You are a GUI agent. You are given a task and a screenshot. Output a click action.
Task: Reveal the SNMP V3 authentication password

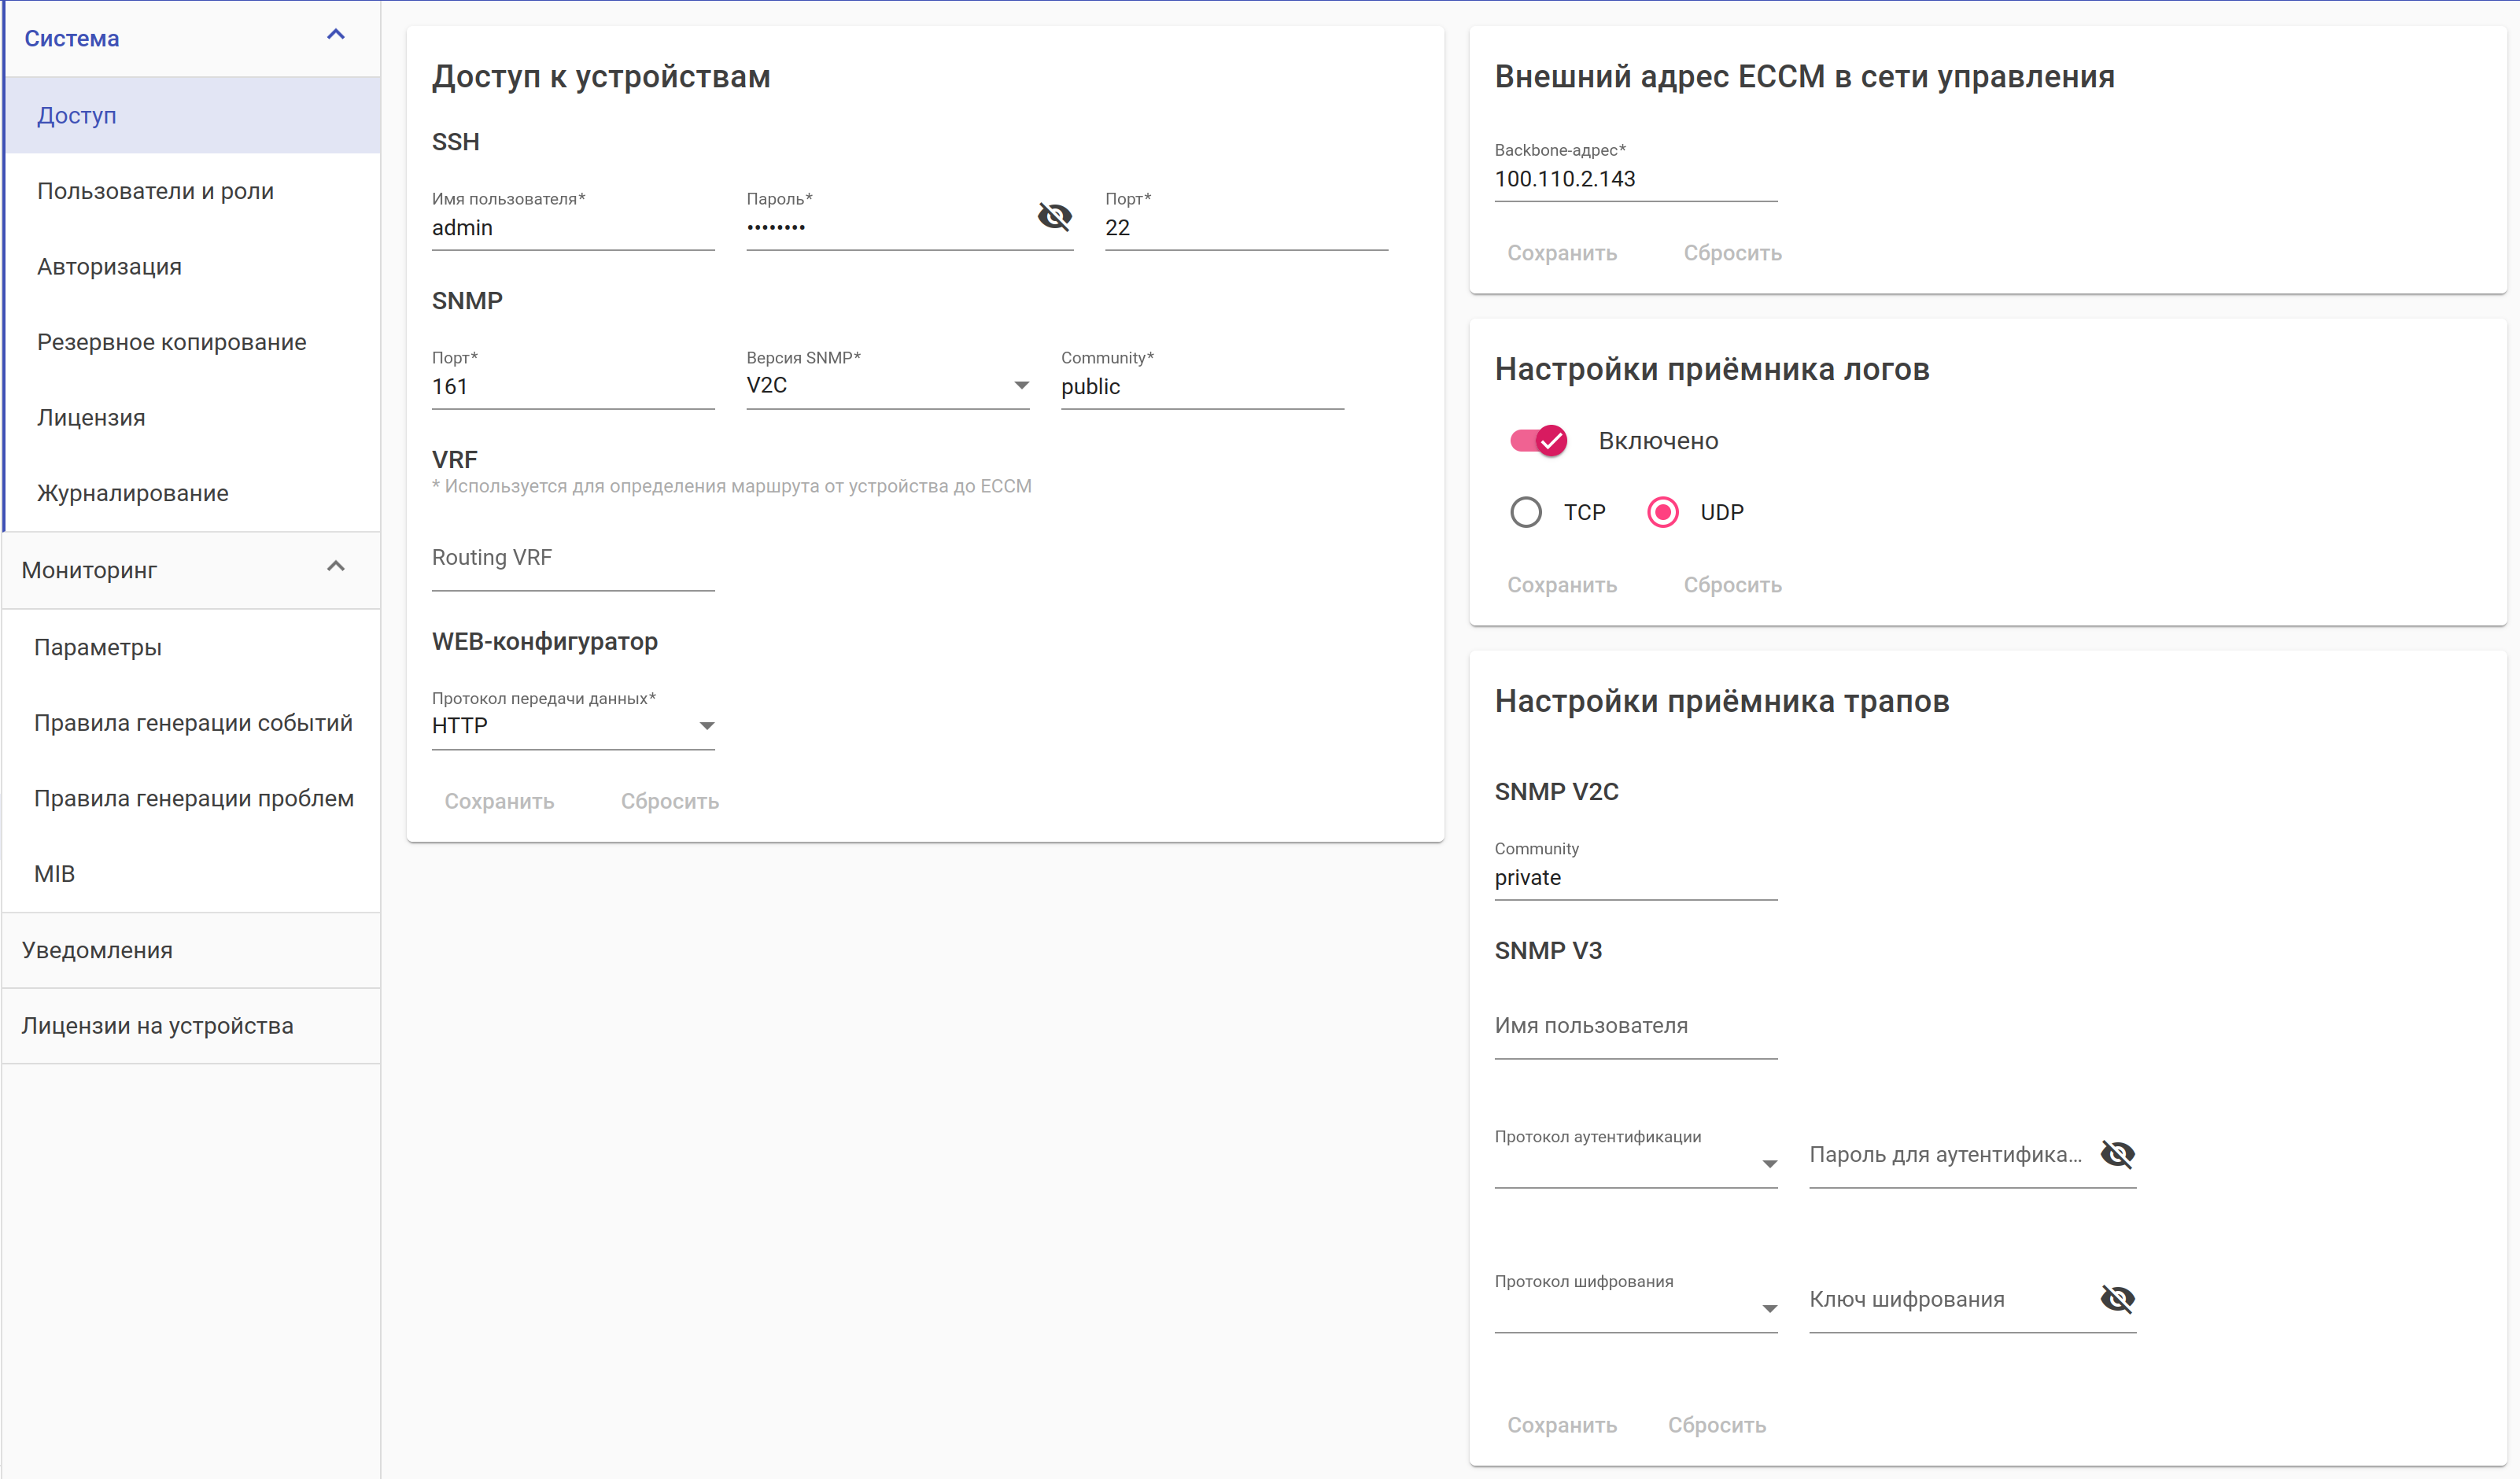pos(2117,1154)
